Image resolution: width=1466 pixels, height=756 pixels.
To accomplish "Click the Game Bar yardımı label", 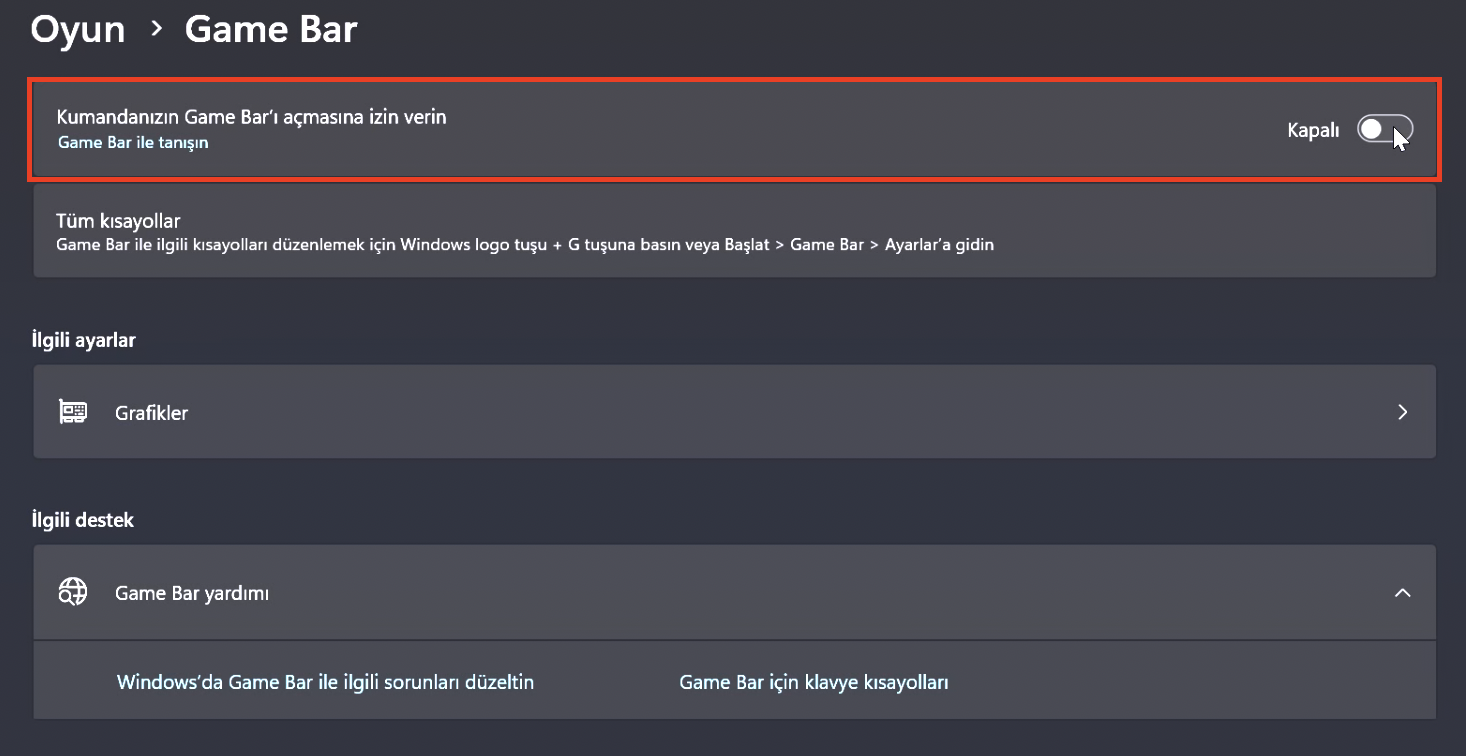I will point(192,593).
